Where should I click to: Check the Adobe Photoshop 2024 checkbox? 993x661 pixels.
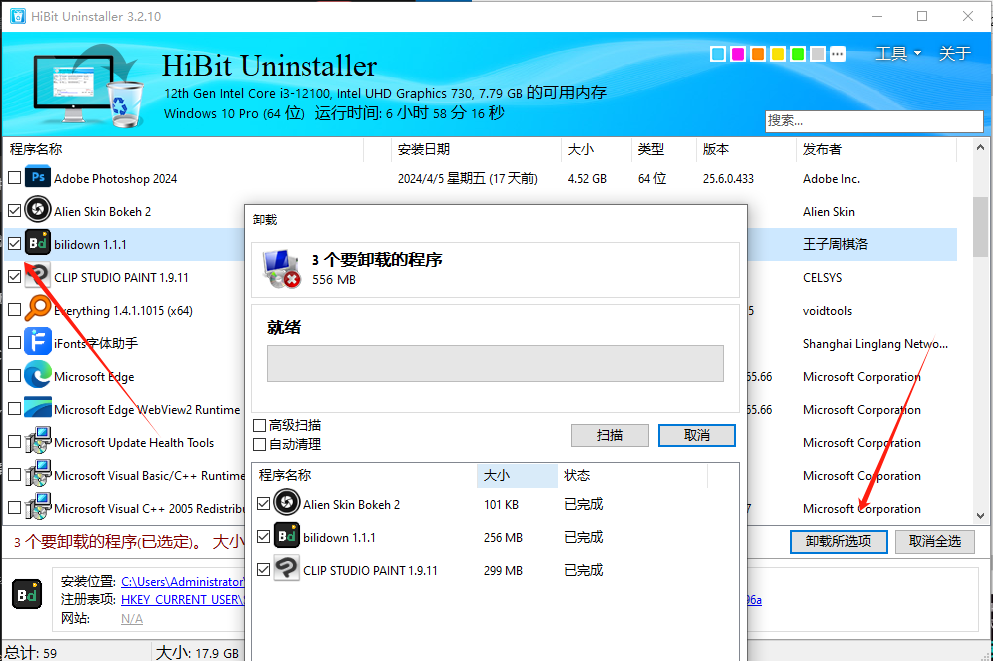(14, 178)
